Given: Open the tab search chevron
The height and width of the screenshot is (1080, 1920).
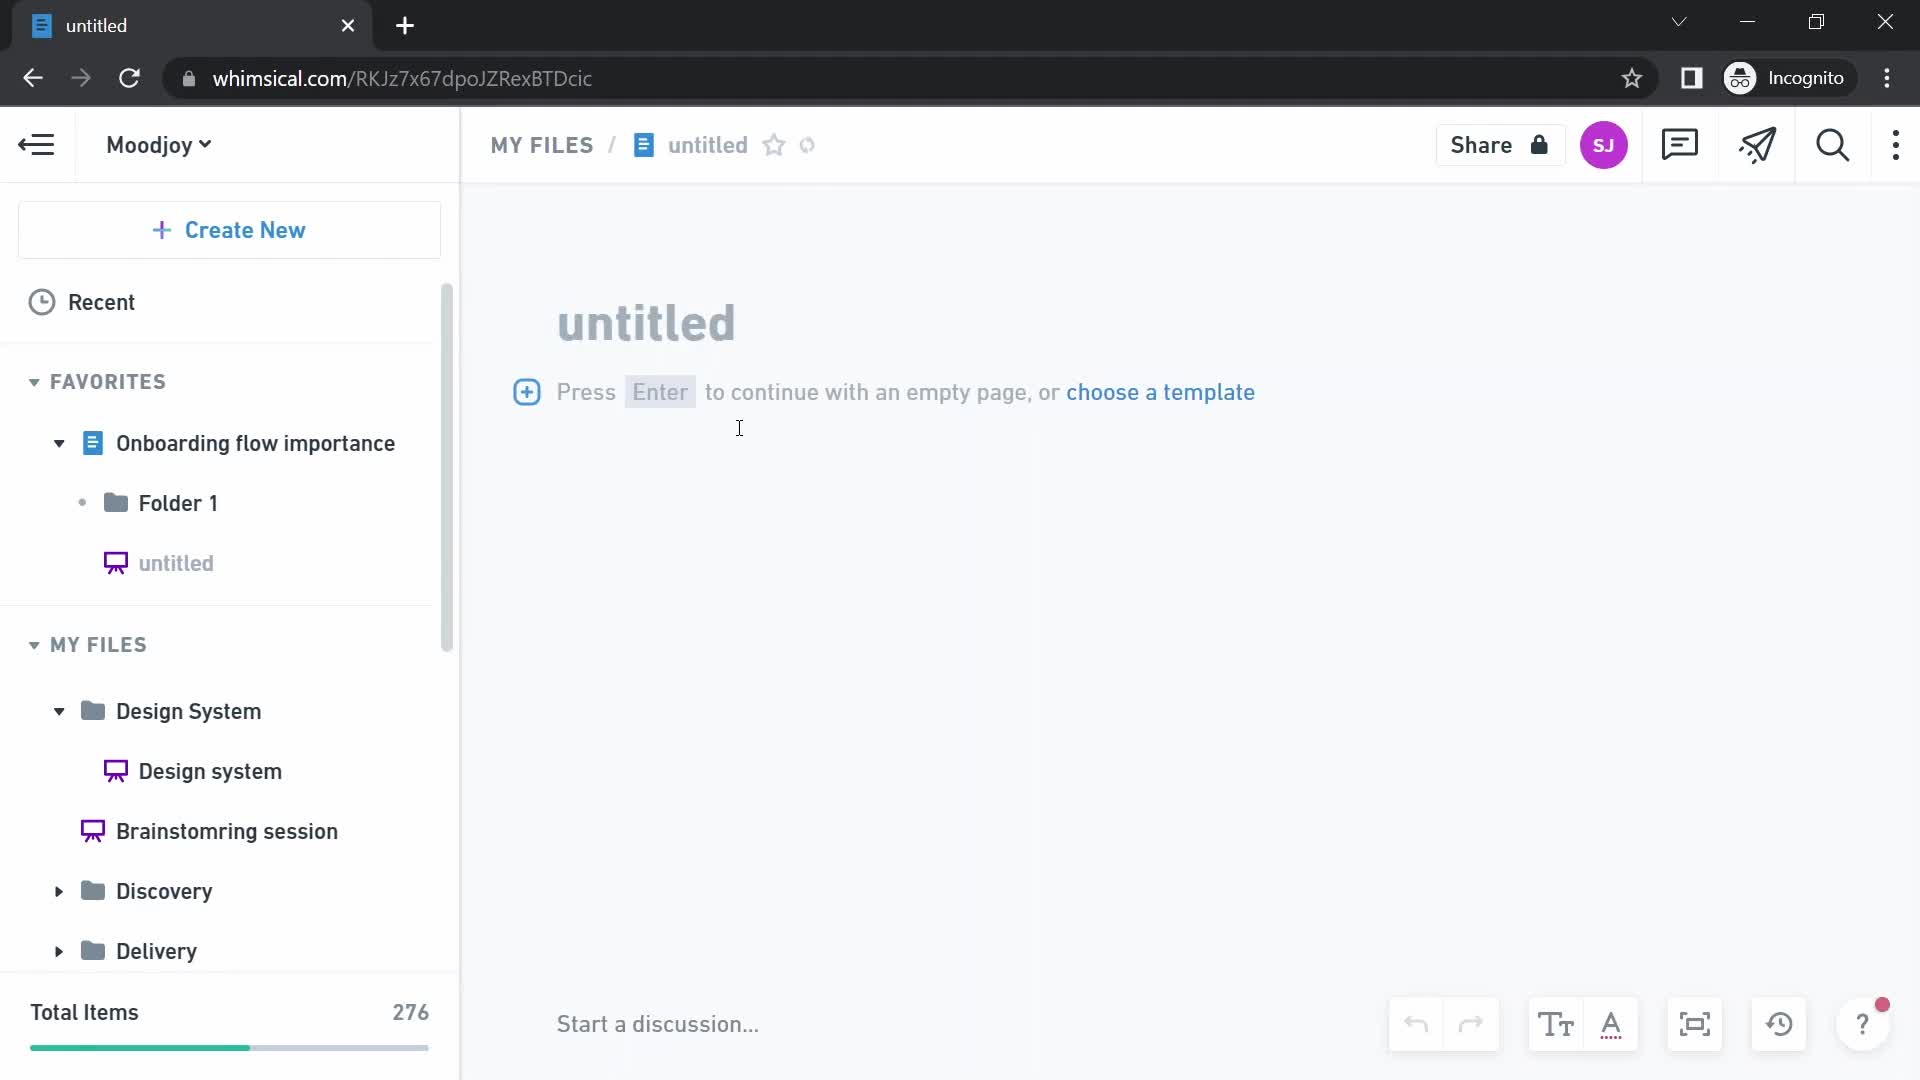Looking at the screenshot, I should click(1679, 22).
